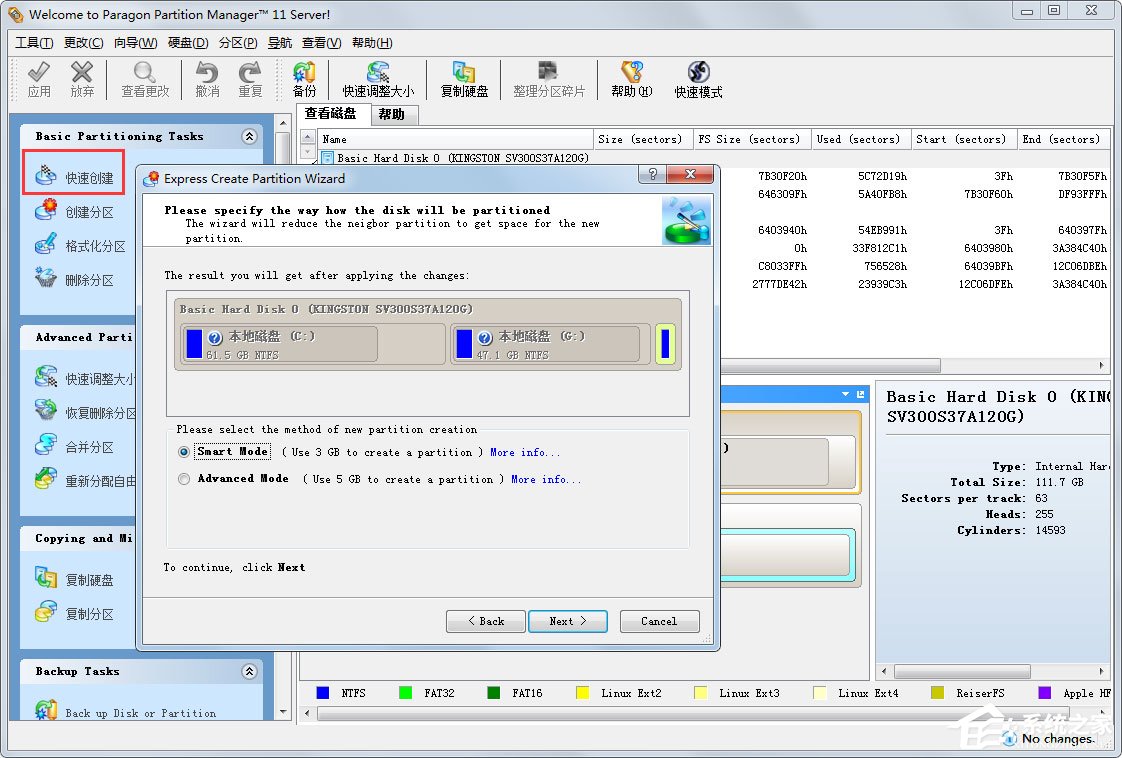The image size is (1122, 758).
Task: Click Copy Hard Disk (复制硬盘) toolbar icon
Action: (x=464, y=79)
